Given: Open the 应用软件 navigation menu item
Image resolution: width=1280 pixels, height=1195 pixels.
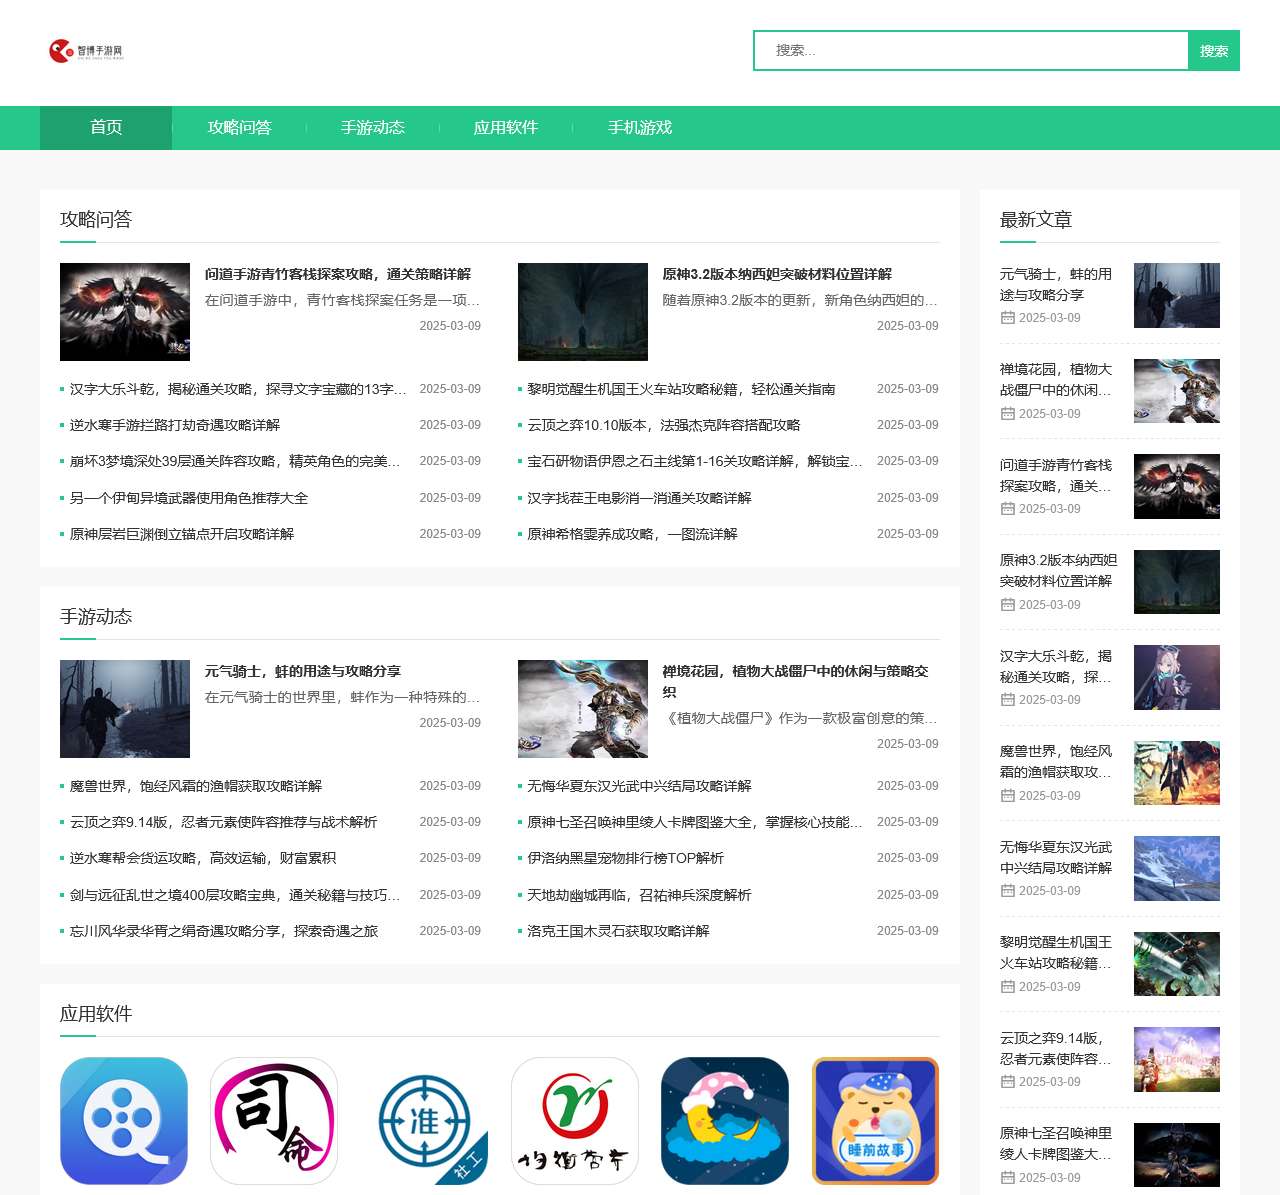Looking at the screenshot, I should tap(506, 128).
